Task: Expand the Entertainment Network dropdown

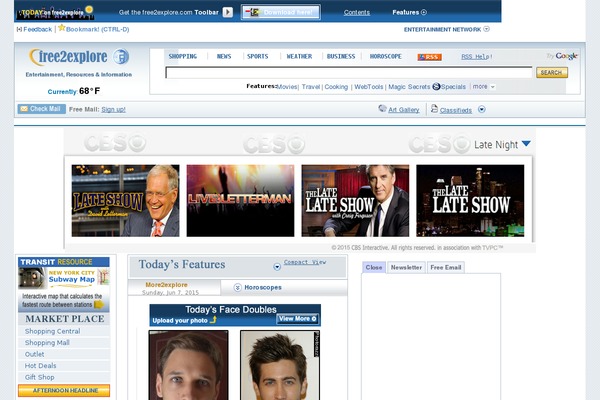Action: pos(486,29)
